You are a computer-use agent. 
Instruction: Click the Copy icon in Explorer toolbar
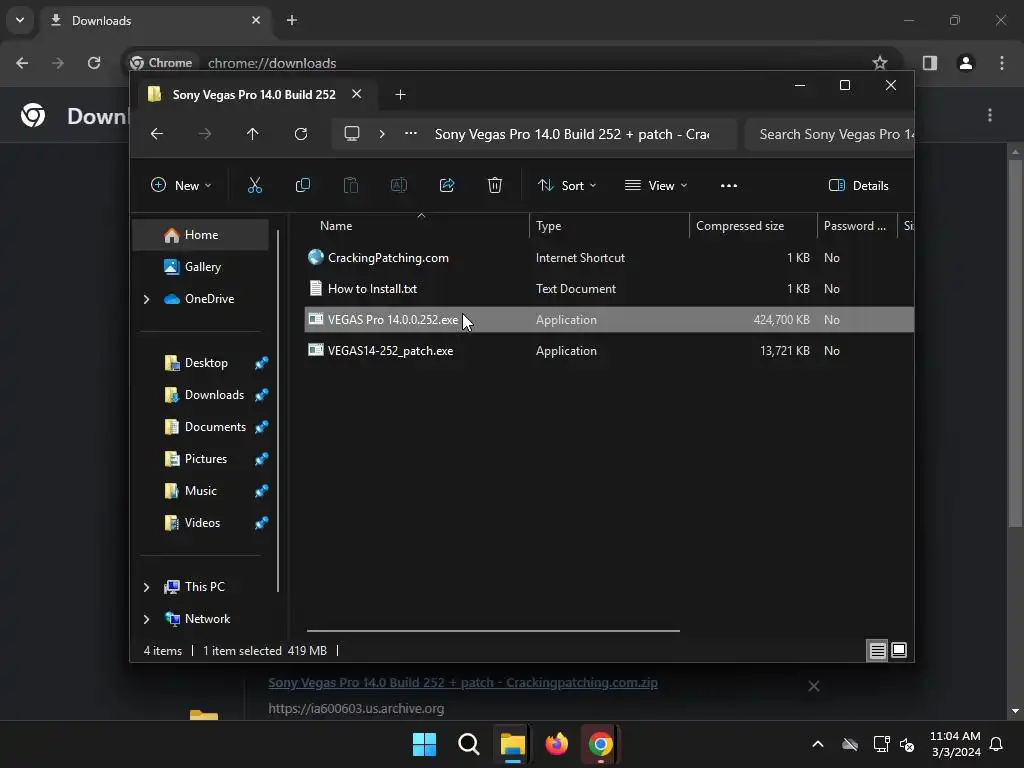click(x=302, y=185)
